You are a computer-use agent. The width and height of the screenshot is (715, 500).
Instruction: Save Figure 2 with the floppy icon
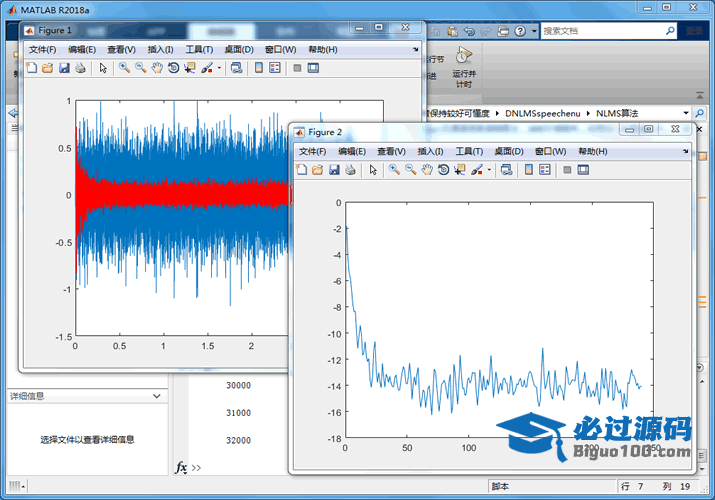click(334, 170)
